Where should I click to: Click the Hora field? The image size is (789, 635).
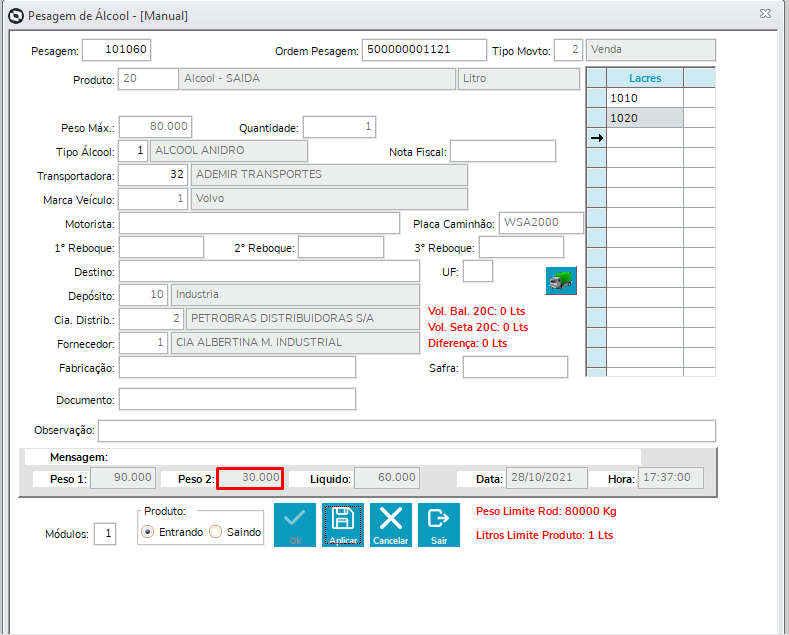pos(671,478)
